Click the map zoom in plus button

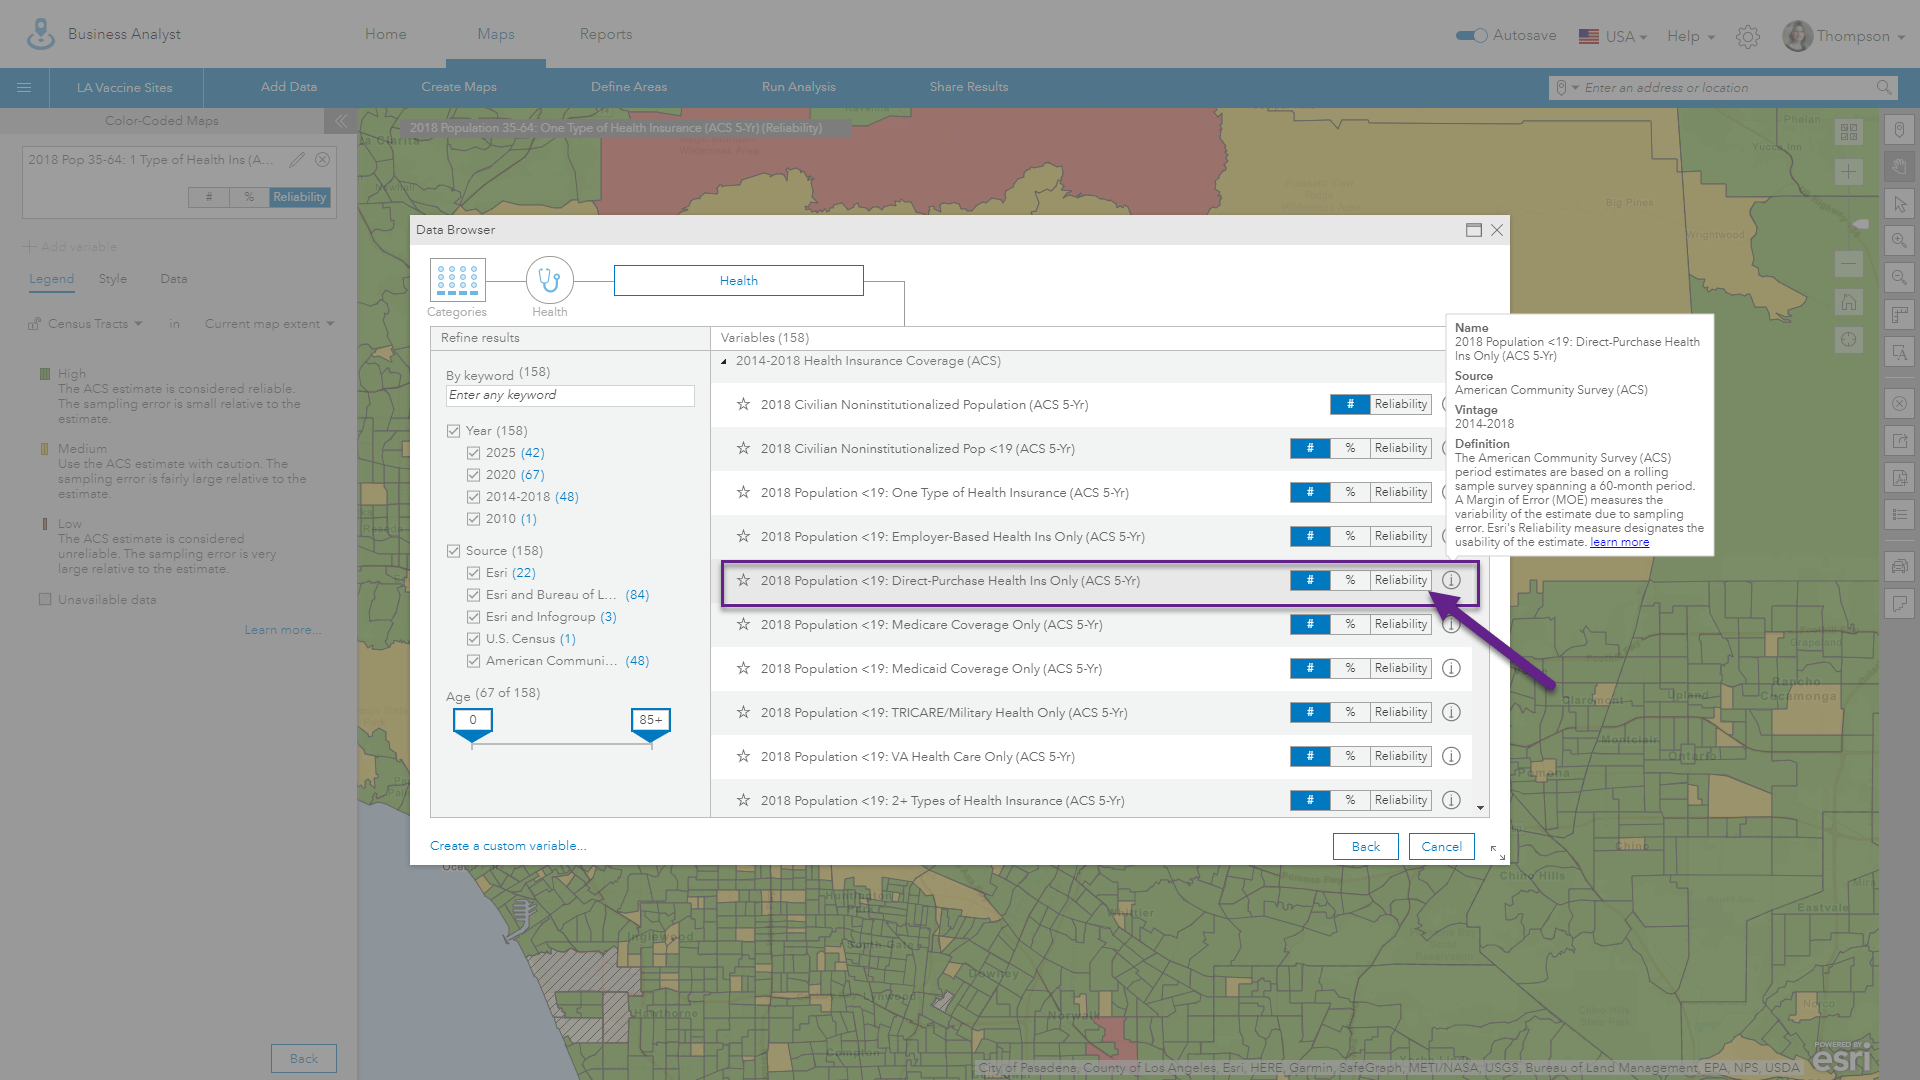[x=1848, y=172]
